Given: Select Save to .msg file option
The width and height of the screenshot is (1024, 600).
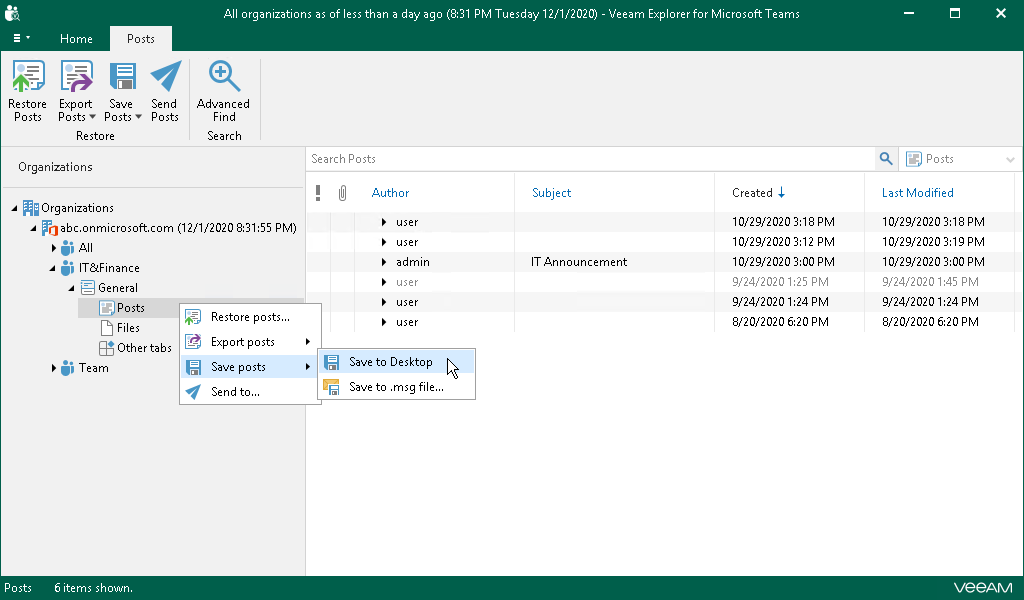Looking at the screenshot, I should pyautogui.click(x=395, y=387).
